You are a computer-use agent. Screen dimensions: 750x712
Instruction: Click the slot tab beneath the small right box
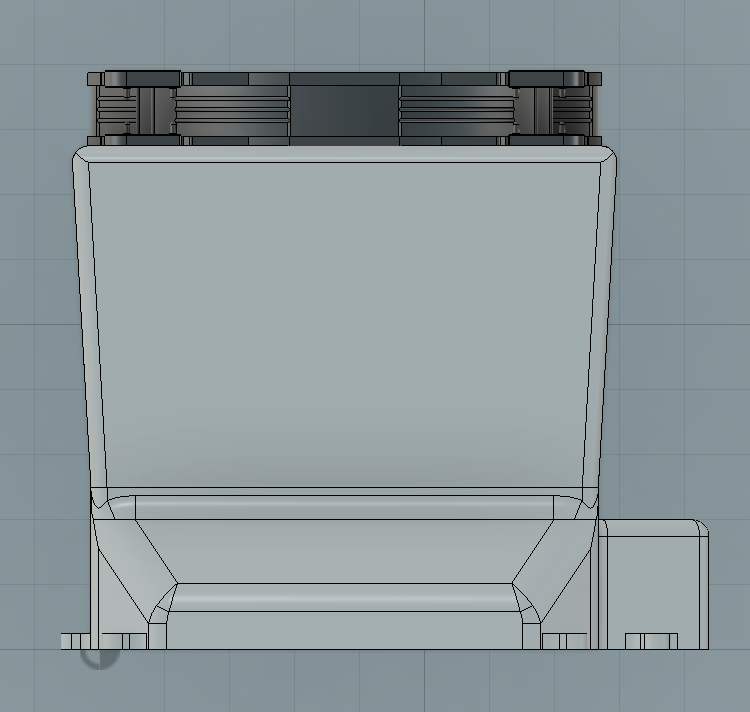(651, 640)
